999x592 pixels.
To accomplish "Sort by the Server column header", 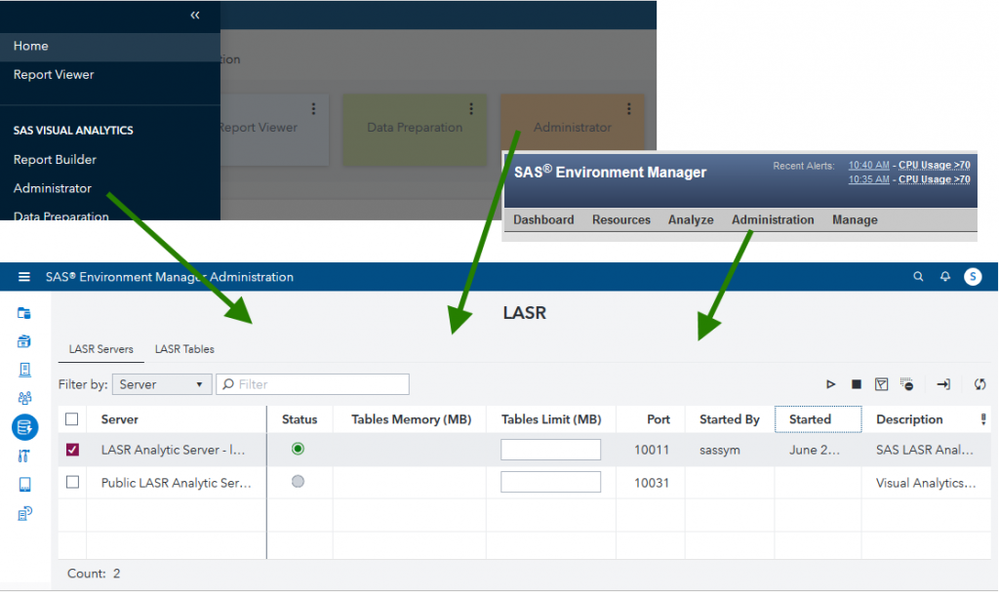I will click(x=120, y=419).
